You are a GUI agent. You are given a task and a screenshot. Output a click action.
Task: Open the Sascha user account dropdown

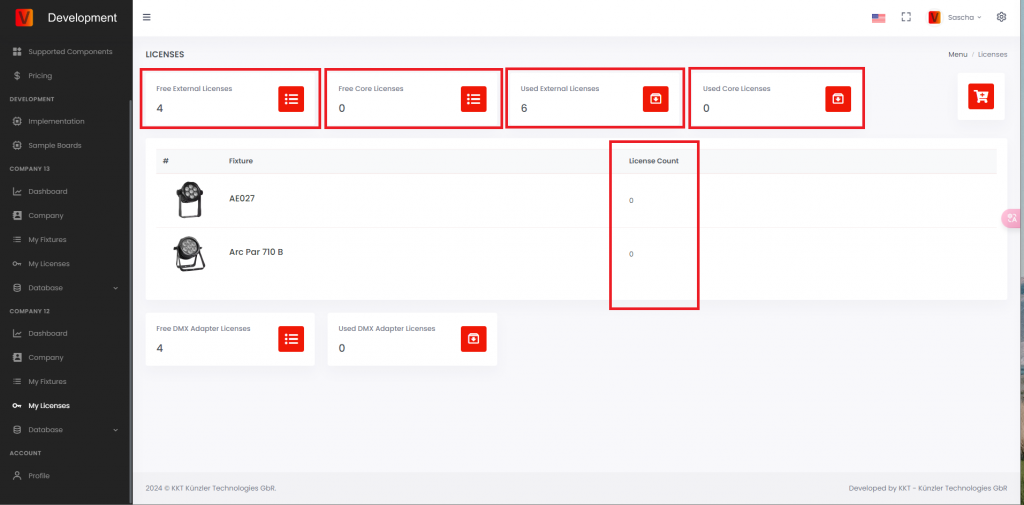point(955,17)
